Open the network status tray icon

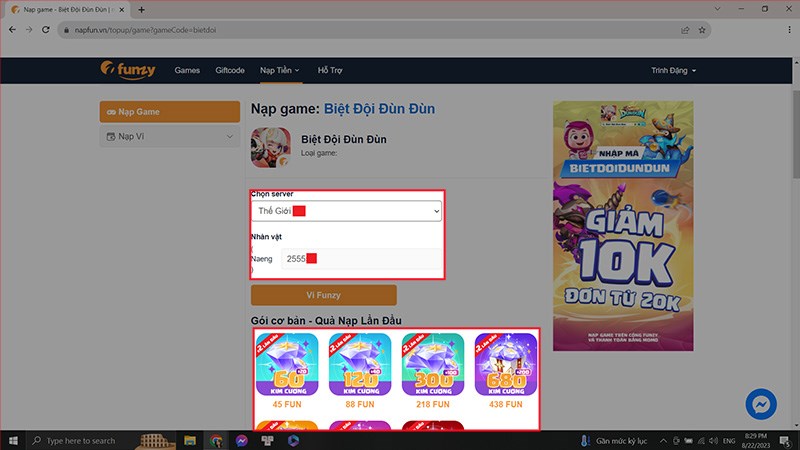tap(701, 441)
